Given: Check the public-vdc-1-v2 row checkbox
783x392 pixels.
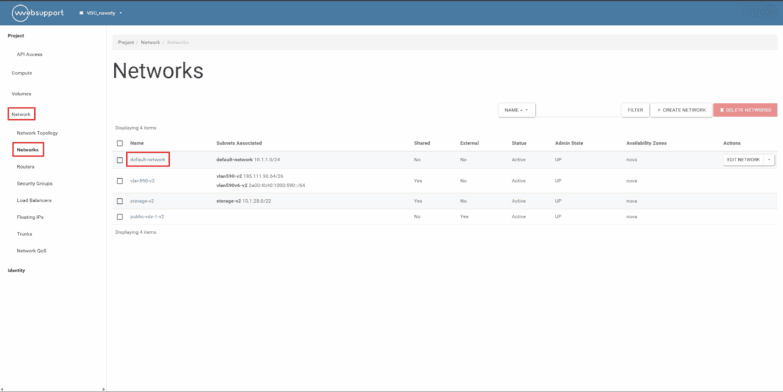Looking at the screenshot, I should click(120, 217).
